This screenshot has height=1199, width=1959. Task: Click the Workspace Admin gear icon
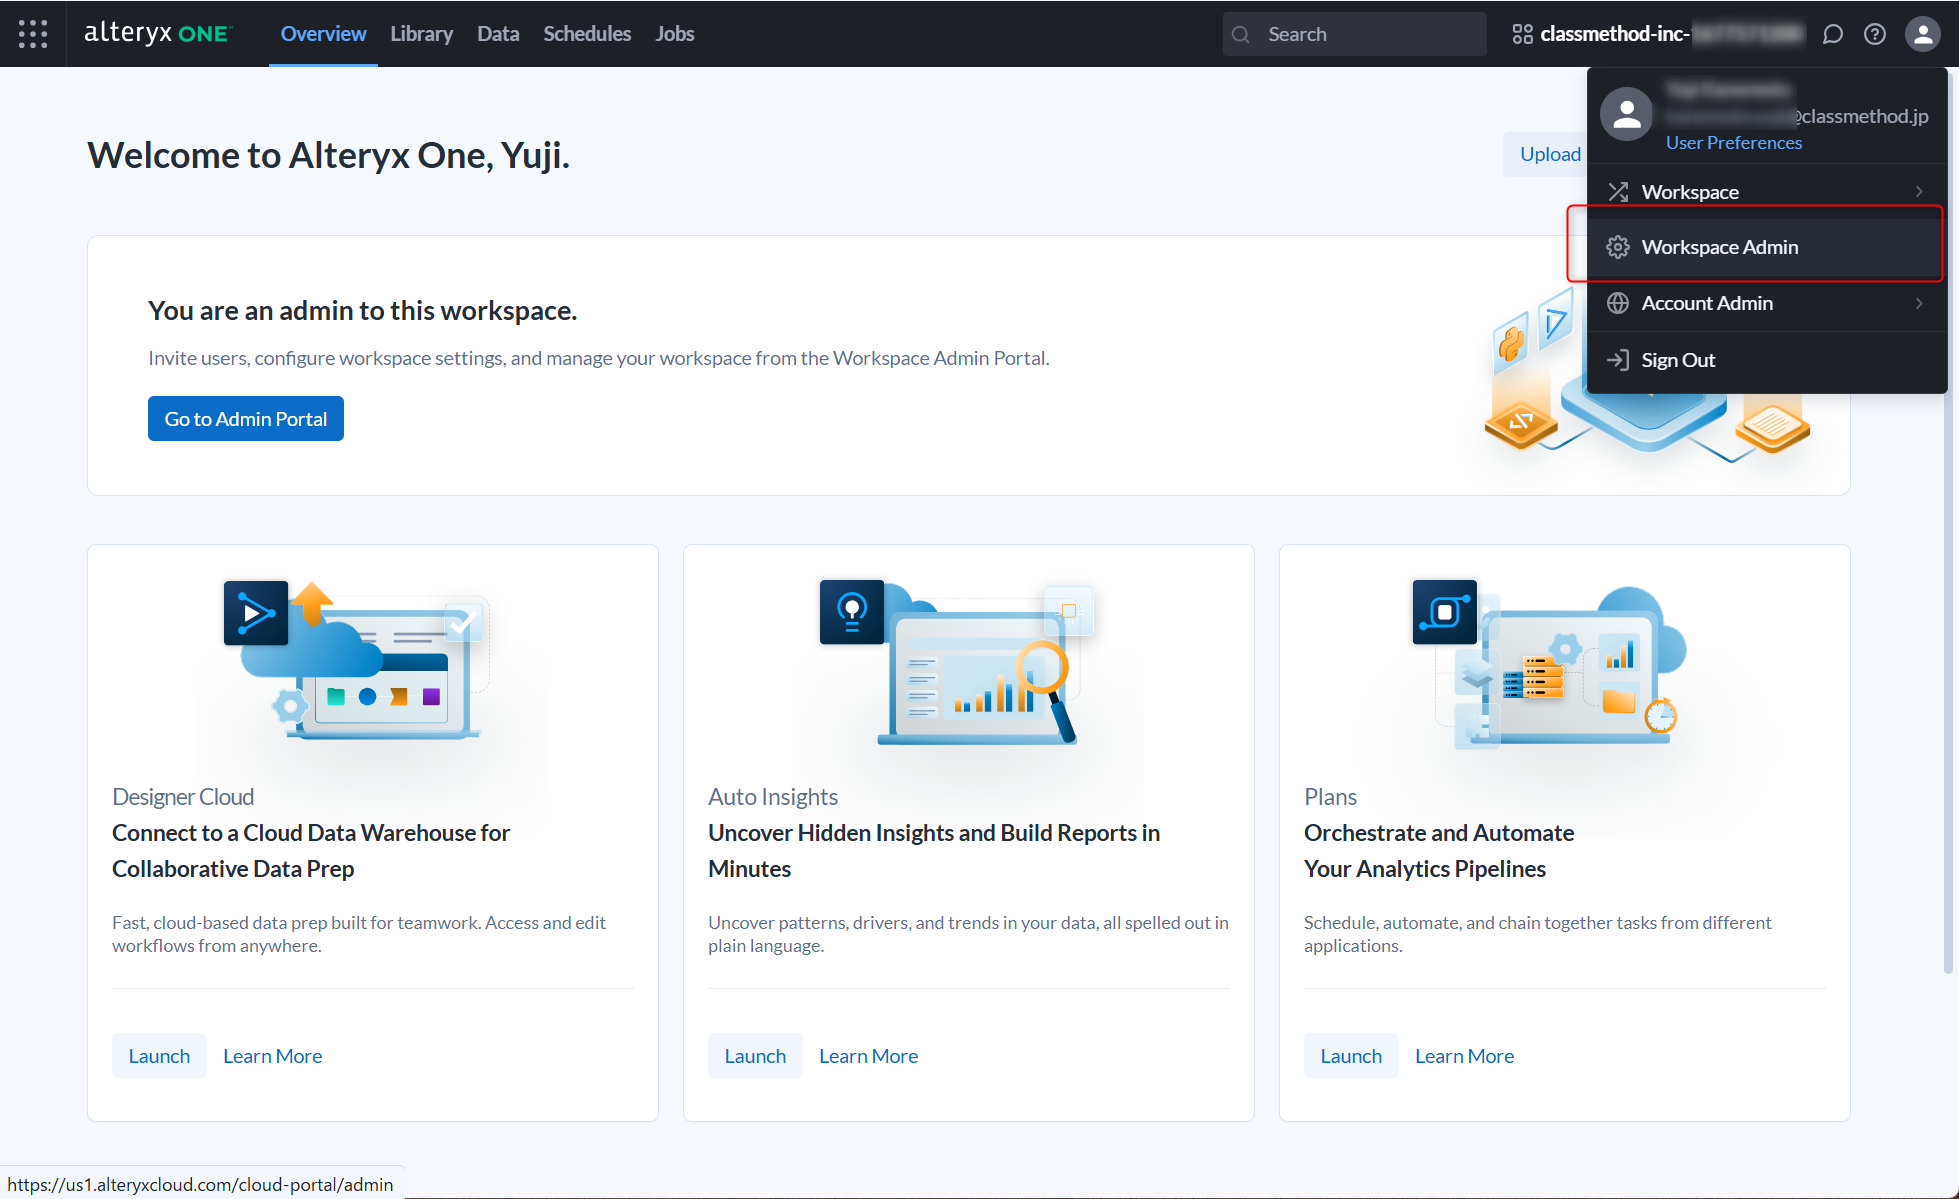(x=1618, y=247)
